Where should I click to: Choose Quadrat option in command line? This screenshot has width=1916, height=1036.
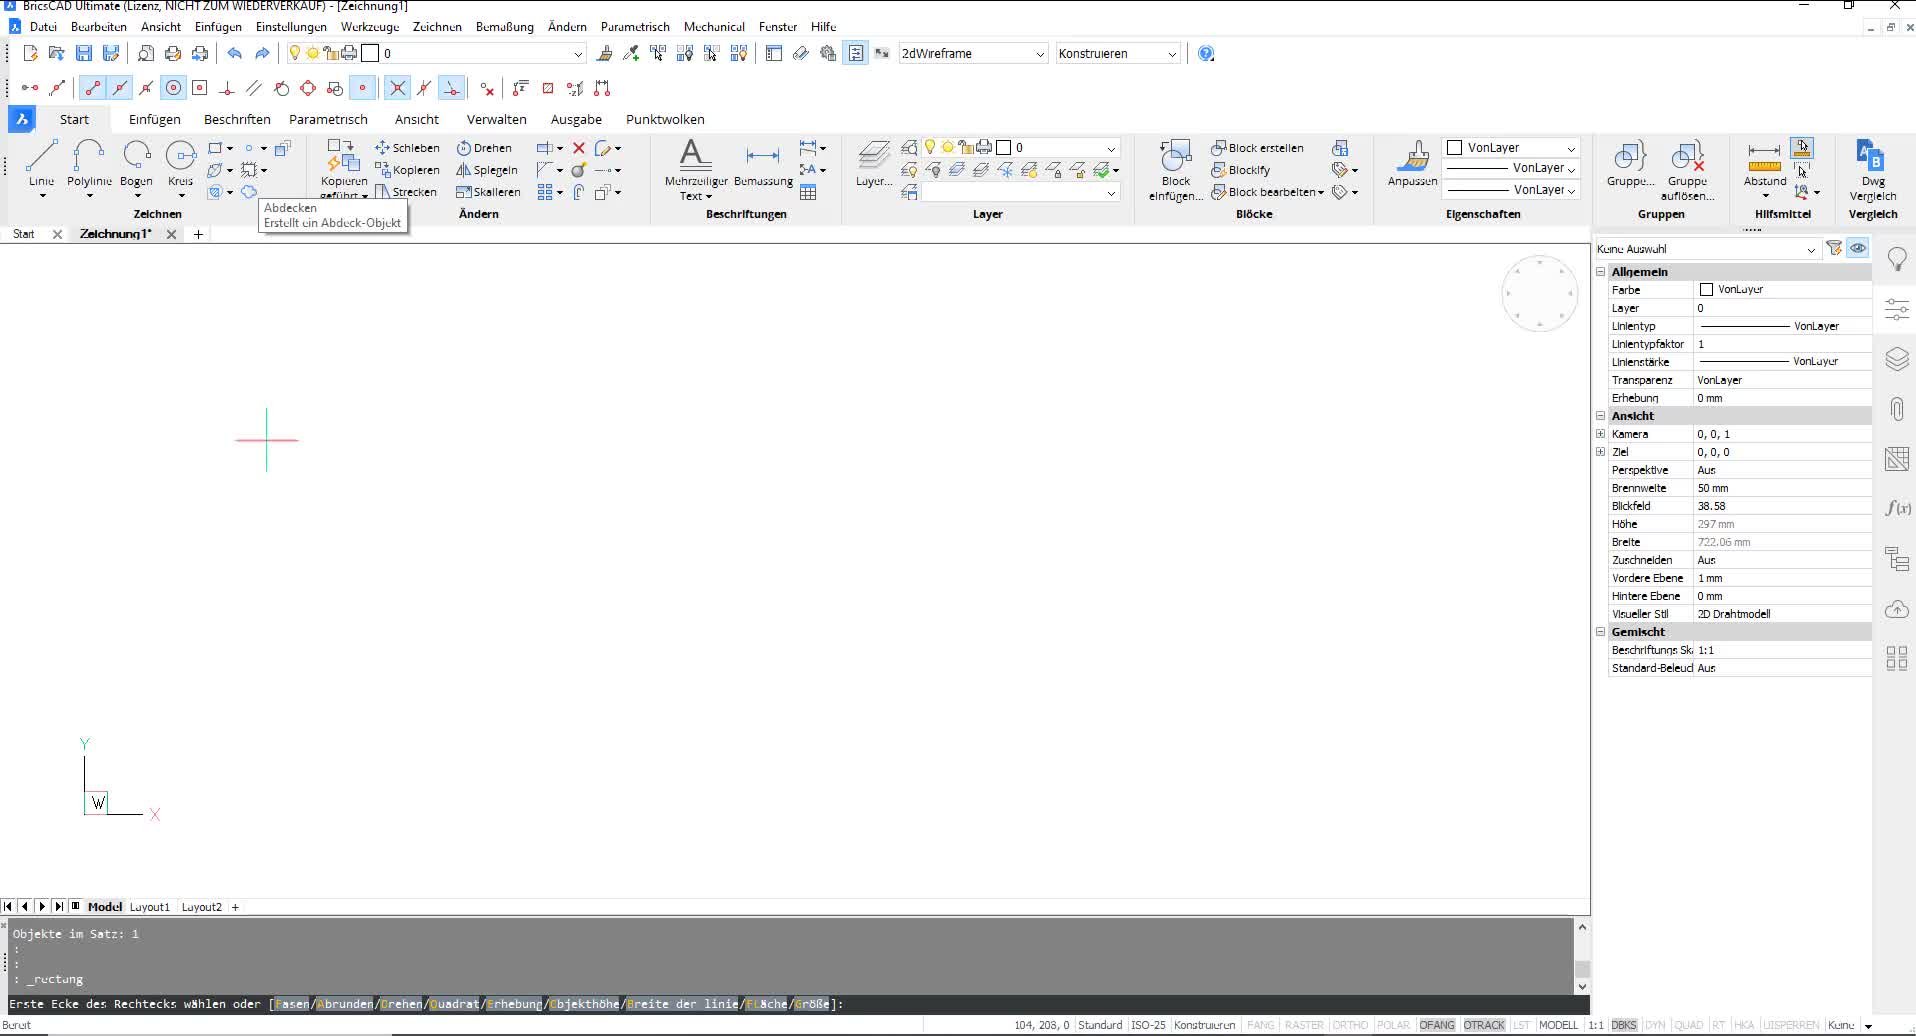pyautogui.click(x=454, y=1004)
